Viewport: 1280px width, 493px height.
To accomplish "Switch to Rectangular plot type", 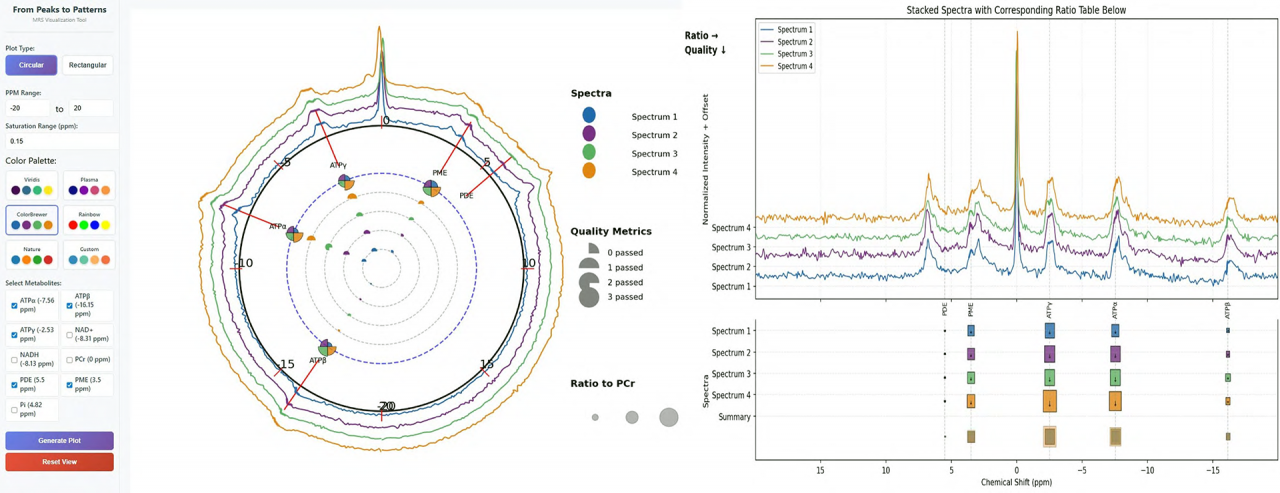I will 87,65.
